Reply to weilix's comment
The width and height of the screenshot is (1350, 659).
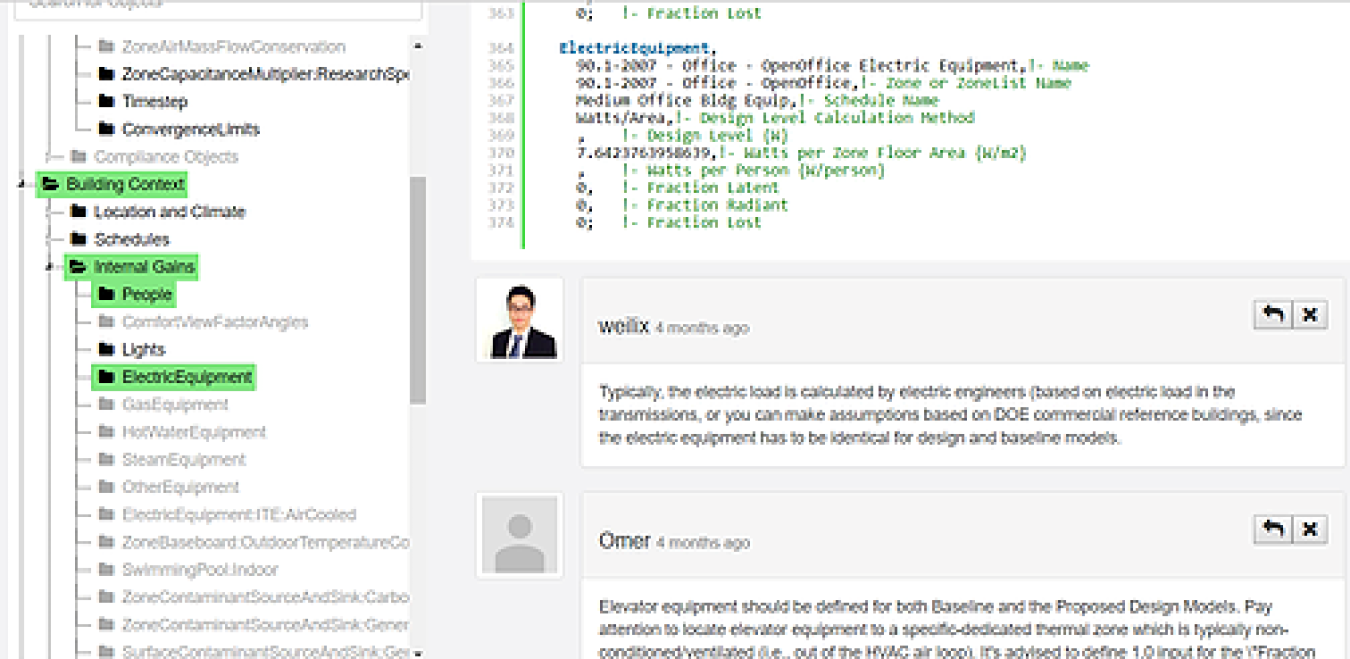[x=1273, y=315]
